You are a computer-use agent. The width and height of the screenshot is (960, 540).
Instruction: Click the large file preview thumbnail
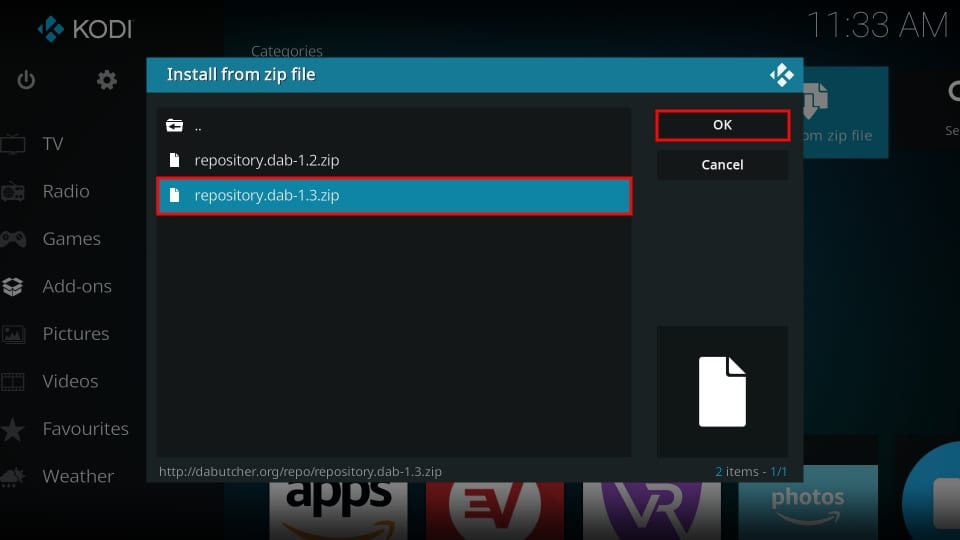(x=722, y=392)
